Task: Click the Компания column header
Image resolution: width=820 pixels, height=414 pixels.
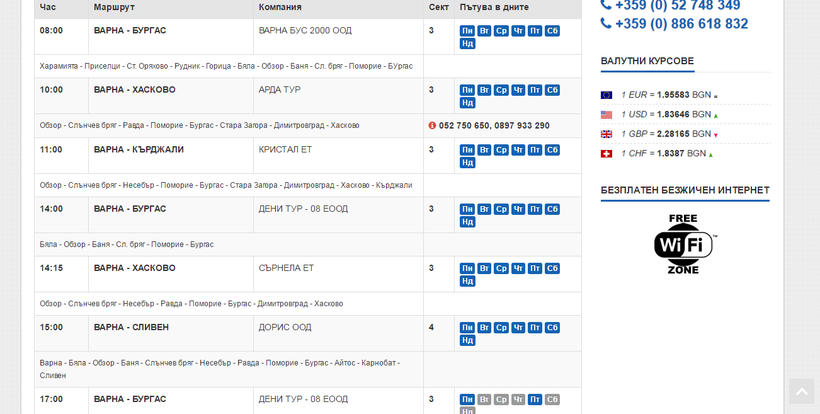Action: [x=280, y=7]
